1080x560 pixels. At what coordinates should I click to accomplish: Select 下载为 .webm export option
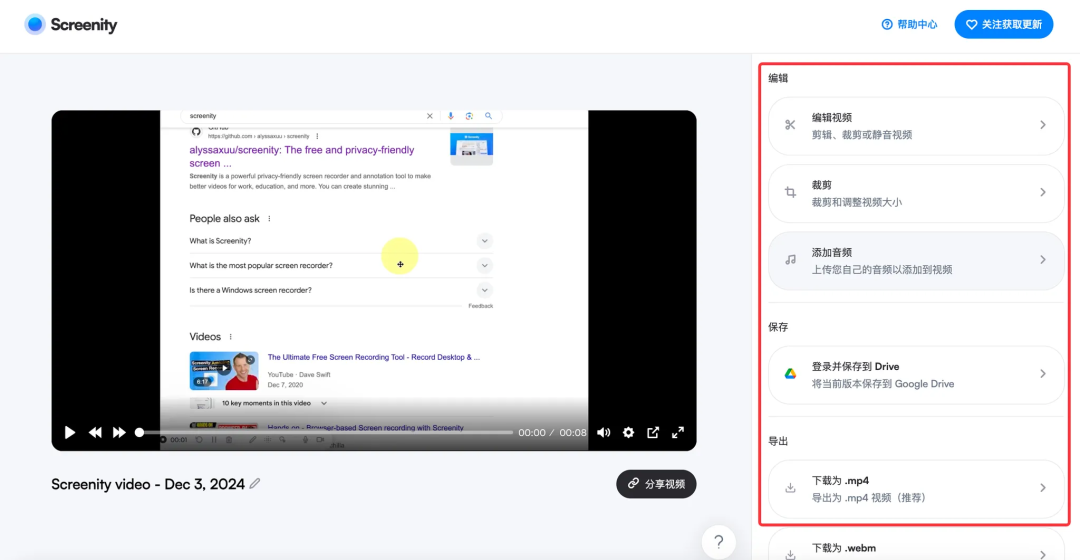[x=915, y=546]
